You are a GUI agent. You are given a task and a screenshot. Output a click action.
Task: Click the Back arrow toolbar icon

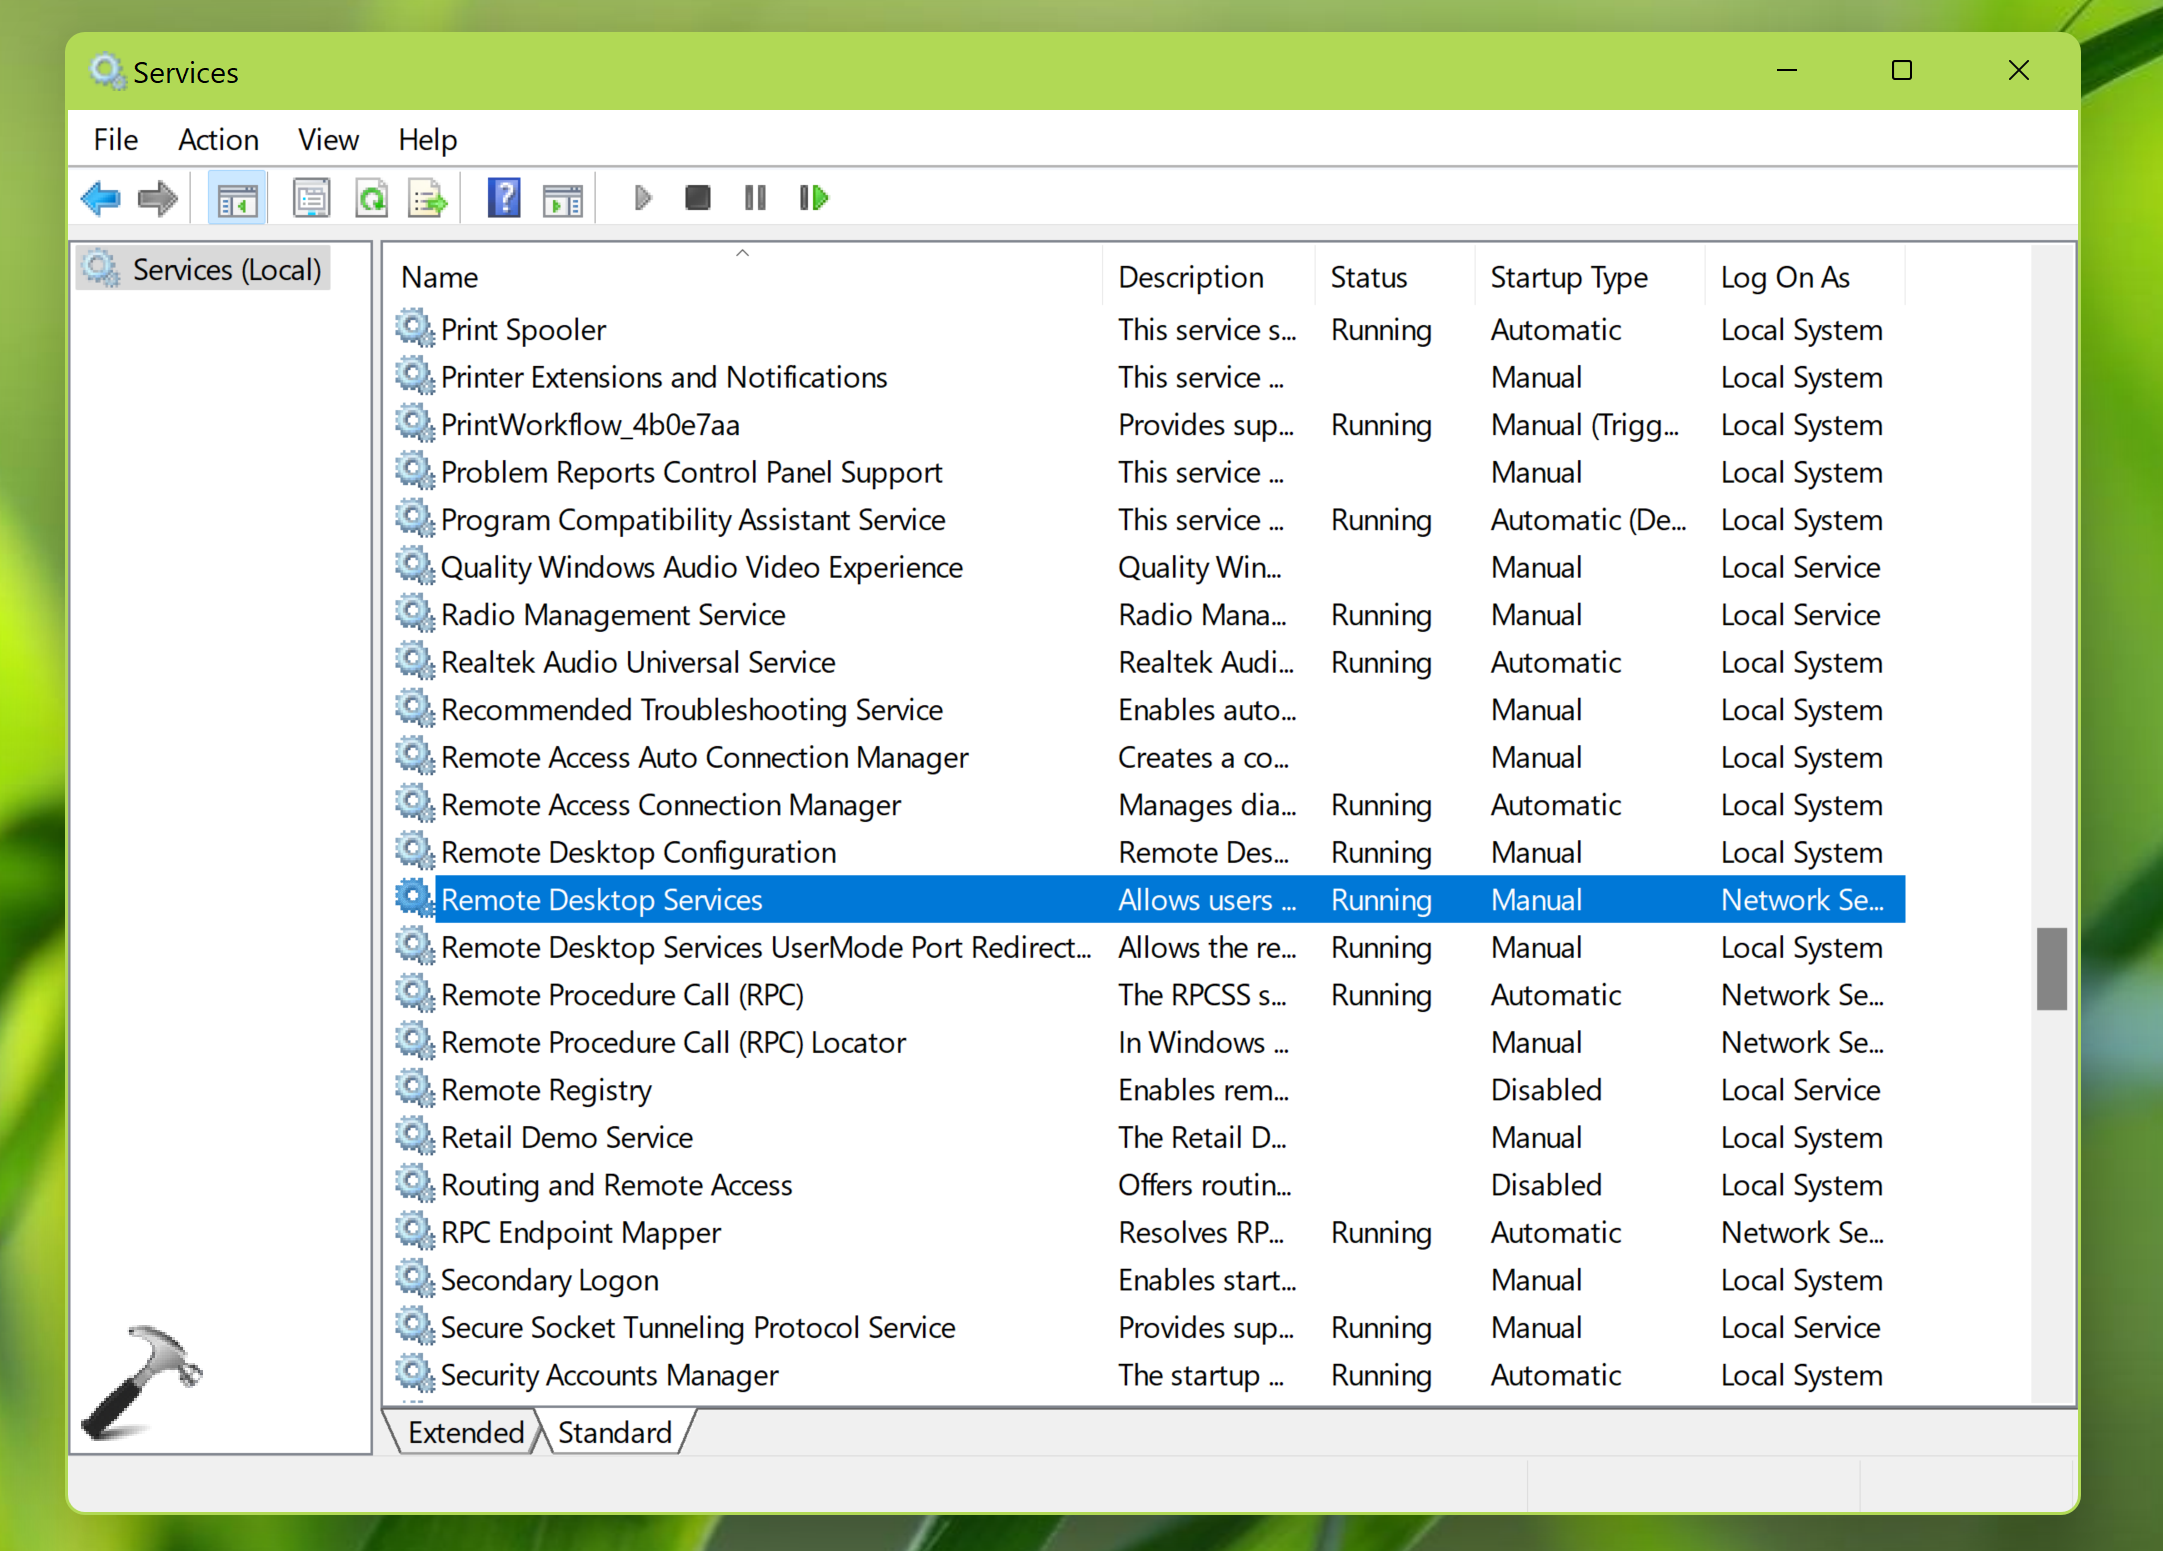click(x=101, y=198)
